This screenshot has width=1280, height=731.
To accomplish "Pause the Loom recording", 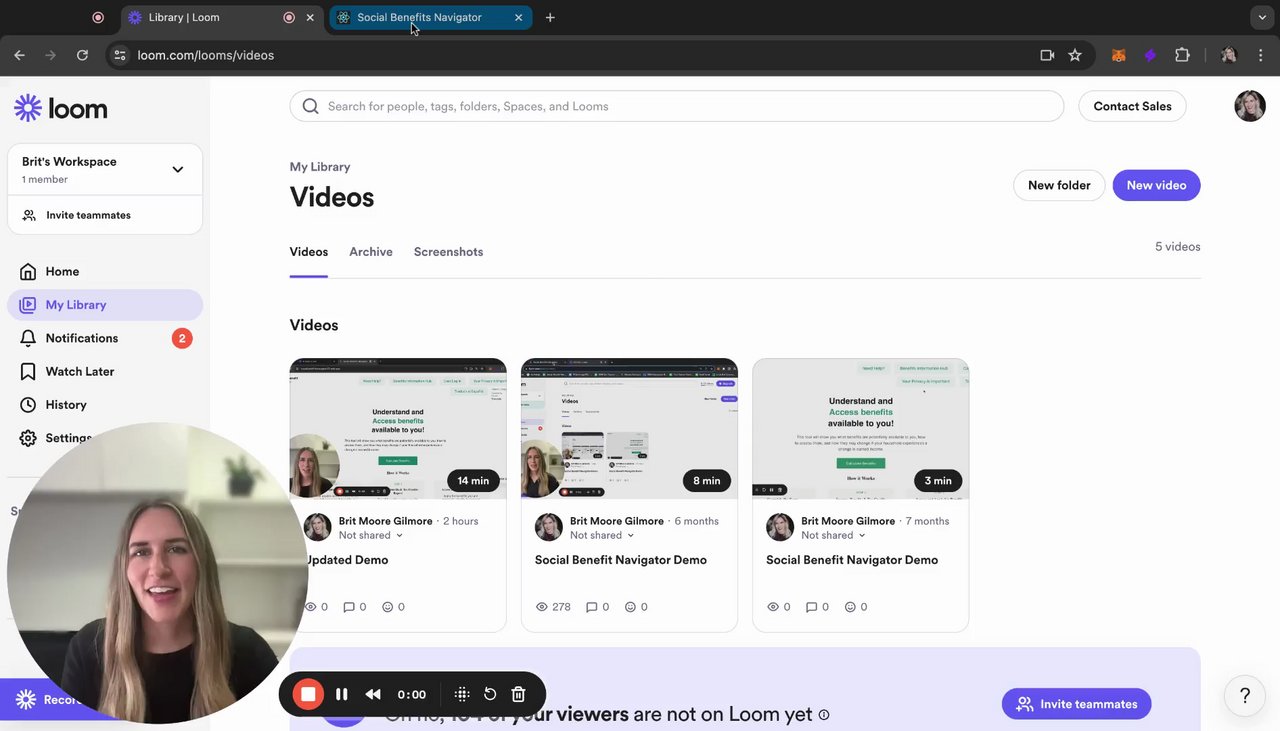I will click(342, 694).
